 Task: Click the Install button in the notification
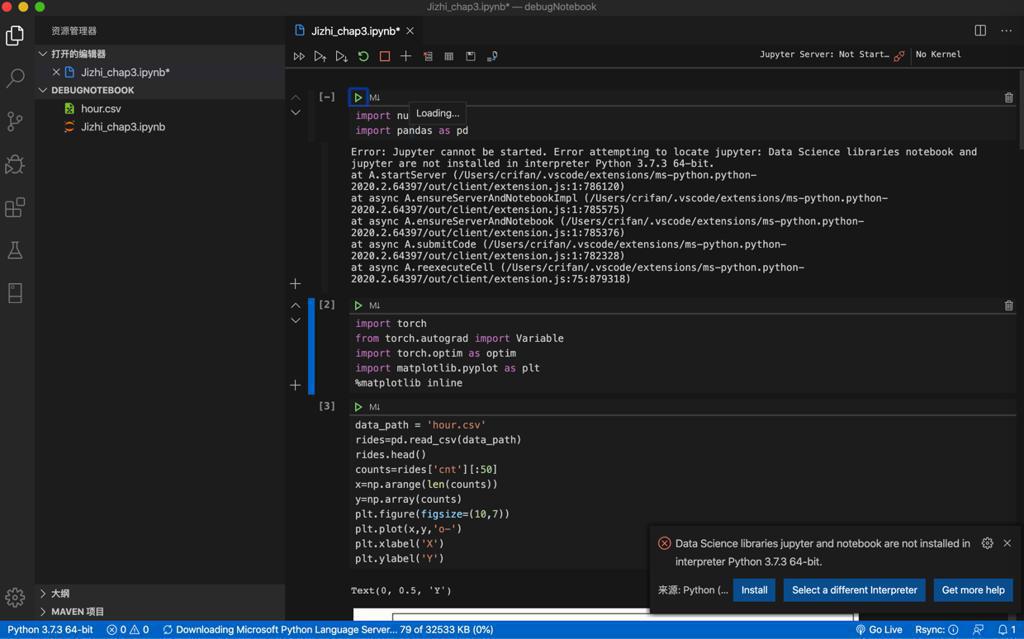tap(754, 590)
